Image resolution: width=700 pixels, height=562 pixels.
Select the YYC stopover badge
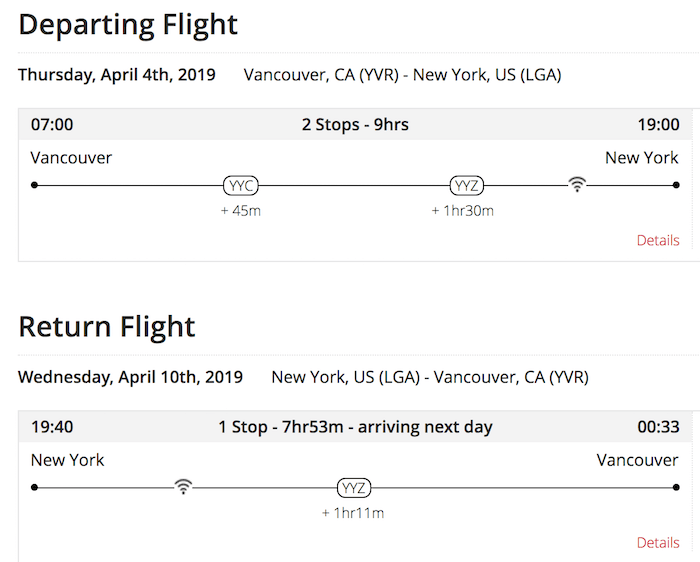coord(241,185)
